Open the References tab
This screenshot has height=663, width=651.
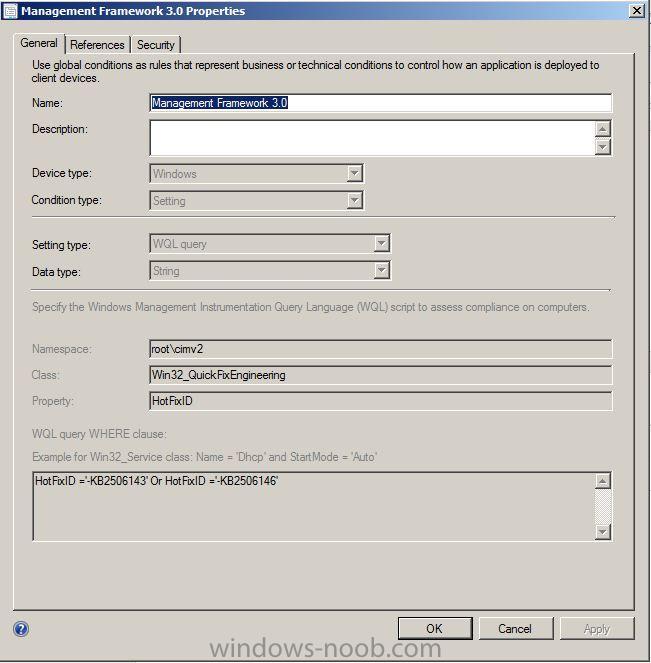pyautogui.click(x=97, y=45)
